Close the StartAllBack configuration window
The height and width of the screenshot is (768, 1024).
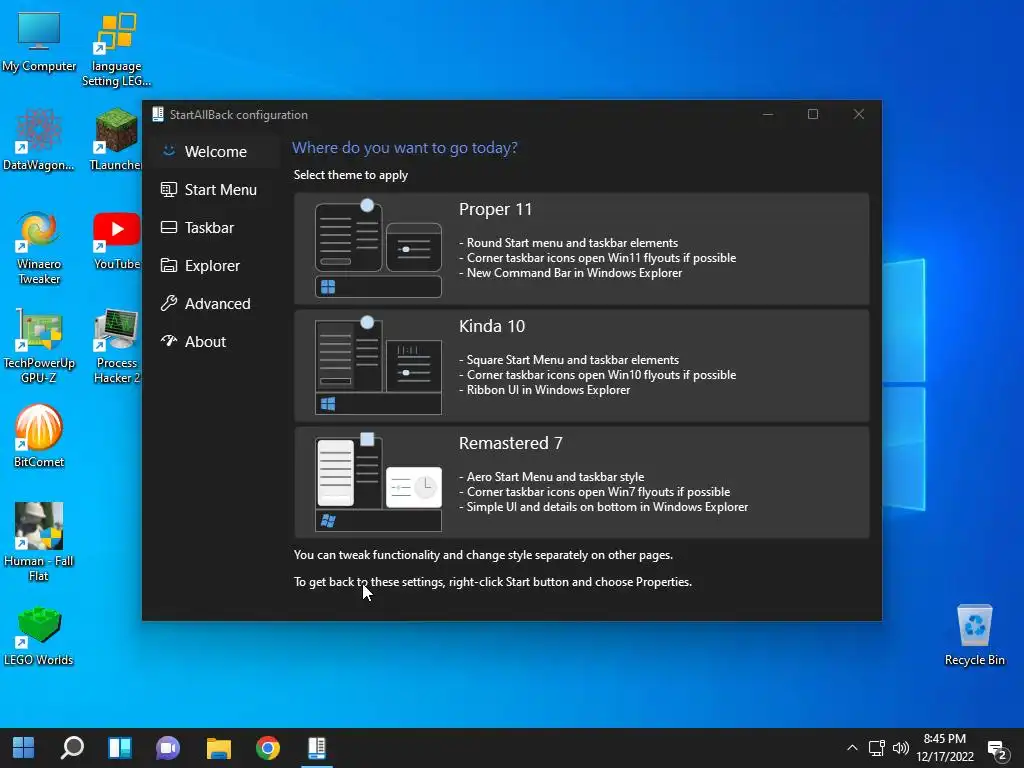(x=859, y=114)
